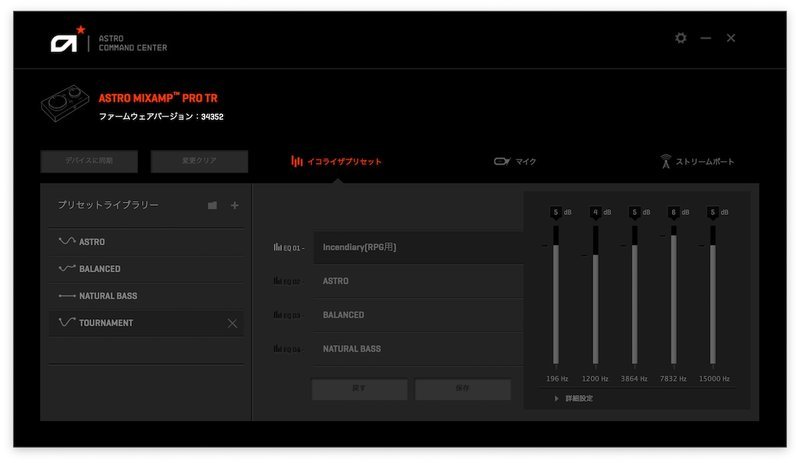Click the 196 Hz frequency label
This screenshot has height=463, width=800.
click(x=557, y=379)
